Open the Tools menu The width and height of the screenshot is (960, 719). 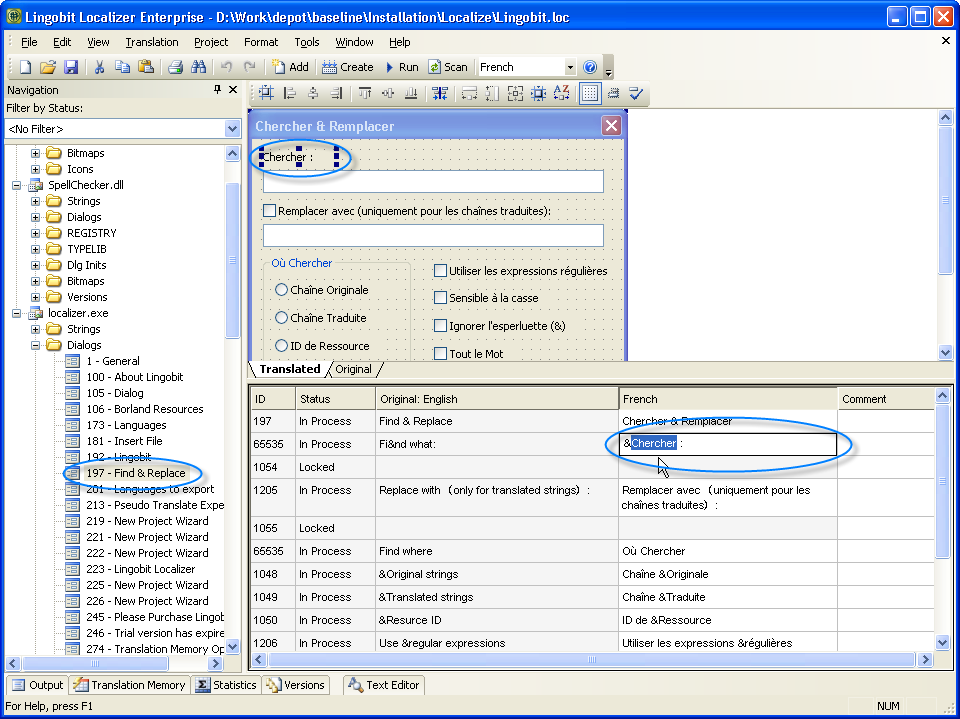point(307,42)
